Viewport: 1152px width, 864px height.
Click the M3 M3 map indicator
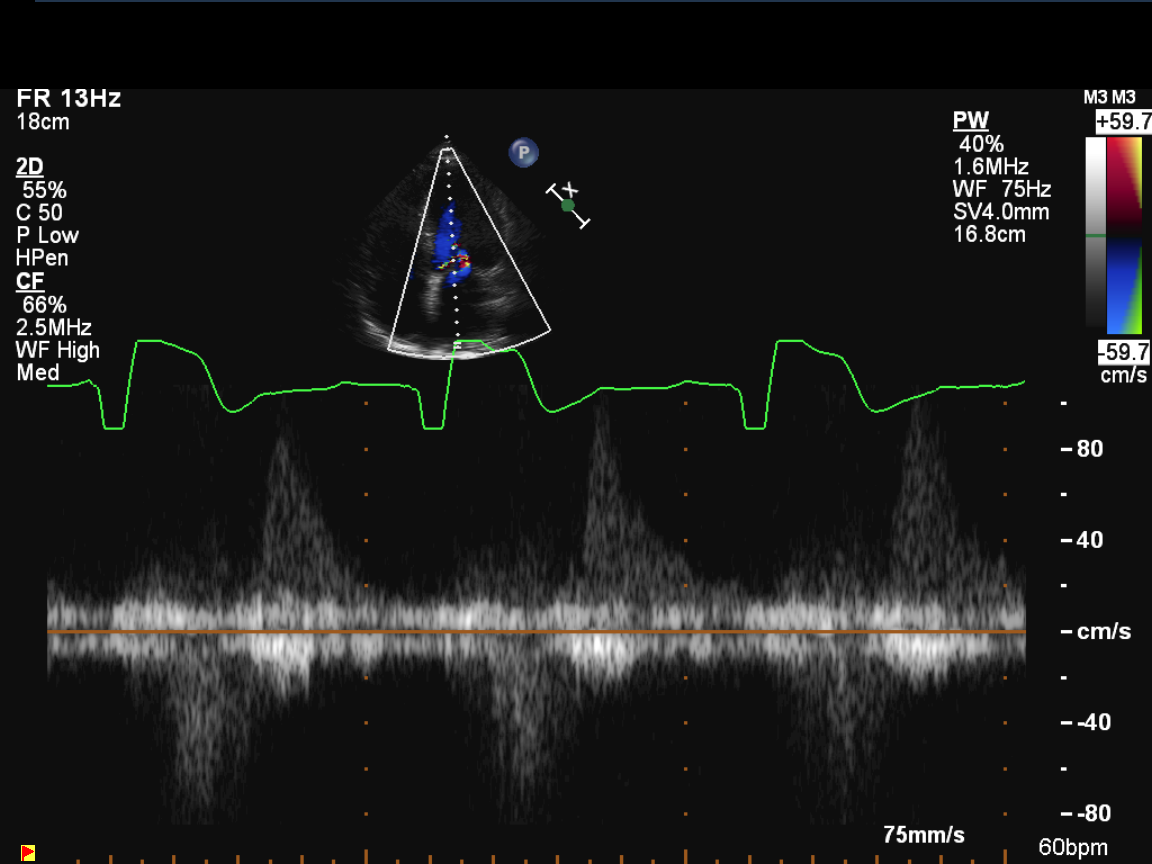pyautogui.click(x=1110, y=98)
